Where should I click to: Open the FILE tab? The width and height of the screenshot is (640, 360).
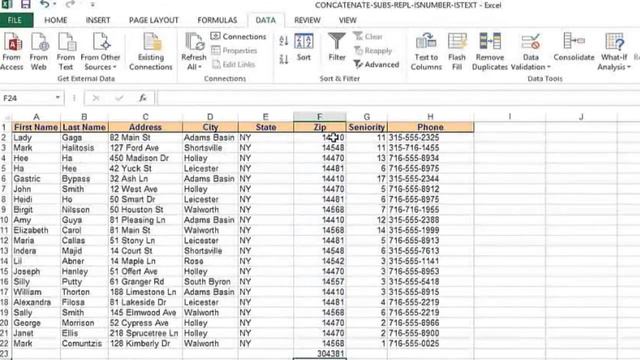coord(15,20)
